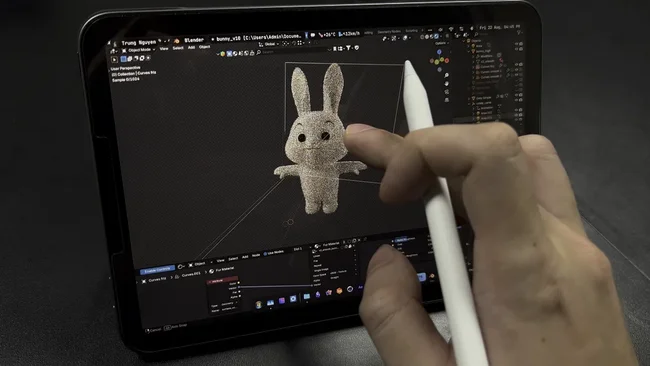Click the Blender logo icon in the top bar
650x366 pixels.
point(177,41)
